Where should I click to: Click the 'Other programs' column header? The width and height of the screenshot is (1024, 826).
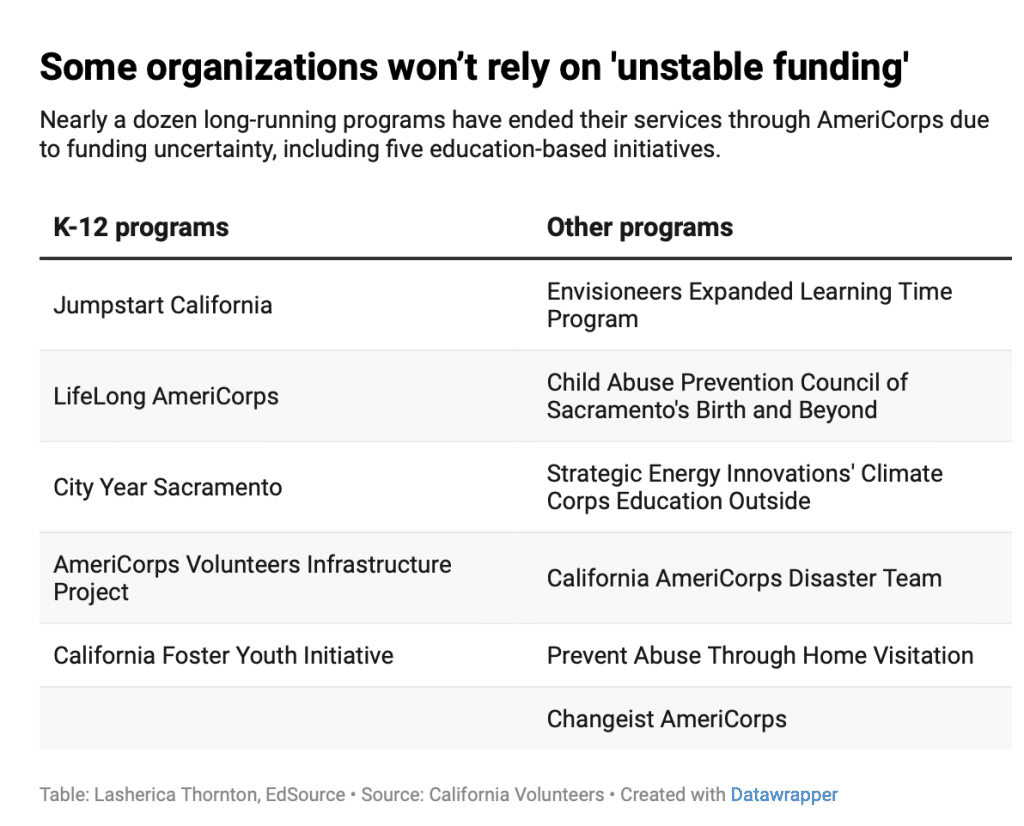pos(640,227)
